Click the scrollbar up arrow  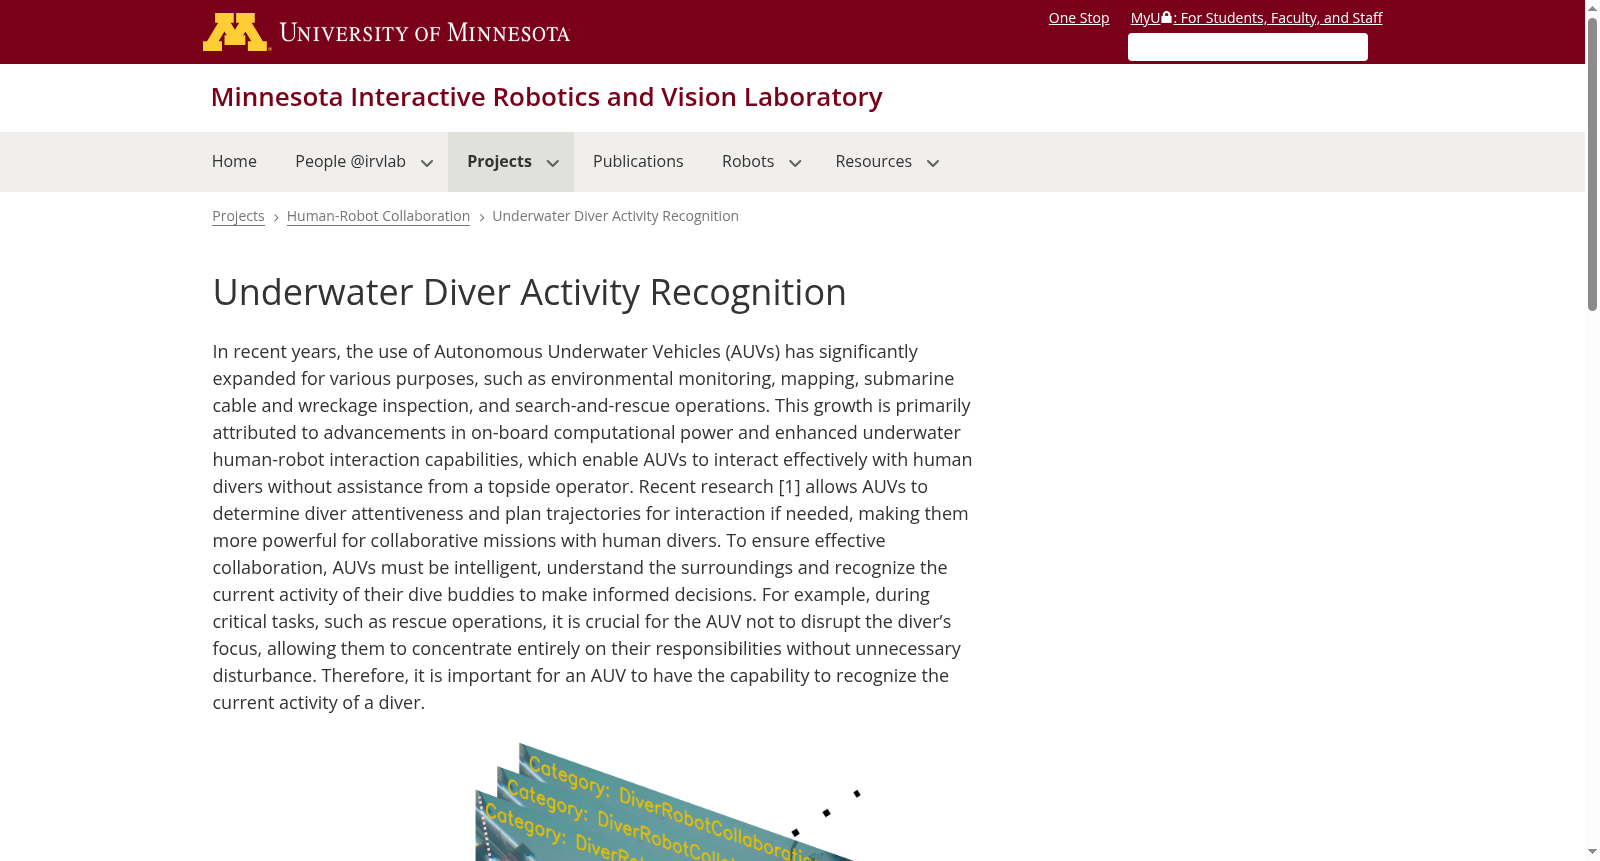pos(1593,8)
